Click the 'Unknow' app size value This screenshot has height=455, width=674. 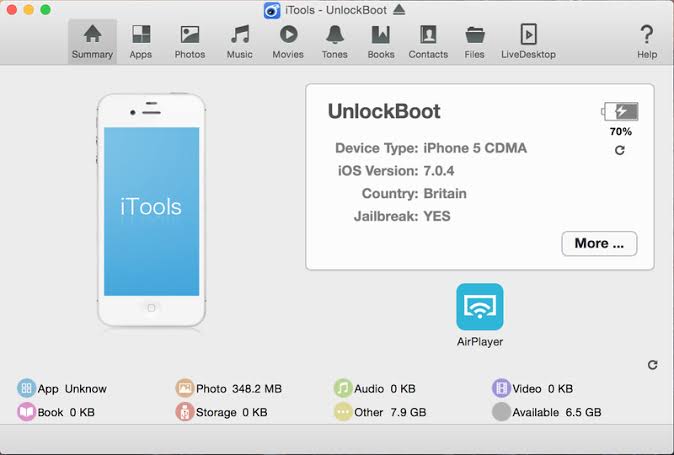[86, 389]
